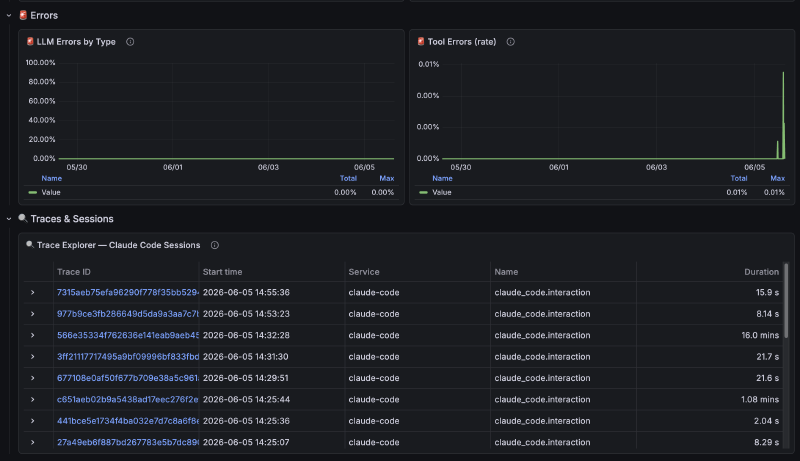
Task: Expand trace row c651aeb02b9a5438ad17eec276f2e
Action: pyautogui.click(x=33, y=400)
